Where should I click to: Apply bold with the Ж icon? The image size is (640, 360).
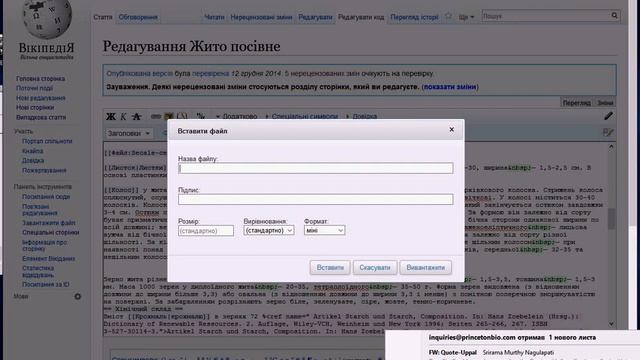[x=111, y=116]
